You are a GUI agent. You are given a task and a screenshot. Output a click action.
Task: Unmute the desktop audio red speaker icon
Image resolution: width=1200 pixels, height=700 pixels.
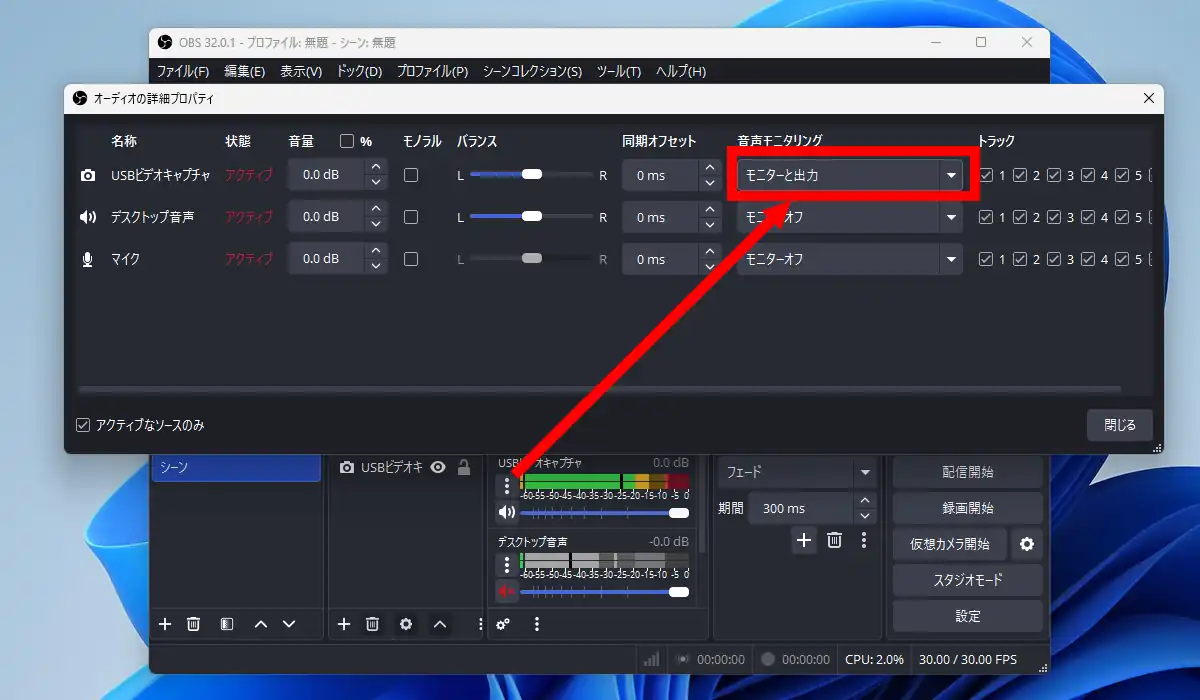pos(507,591)
